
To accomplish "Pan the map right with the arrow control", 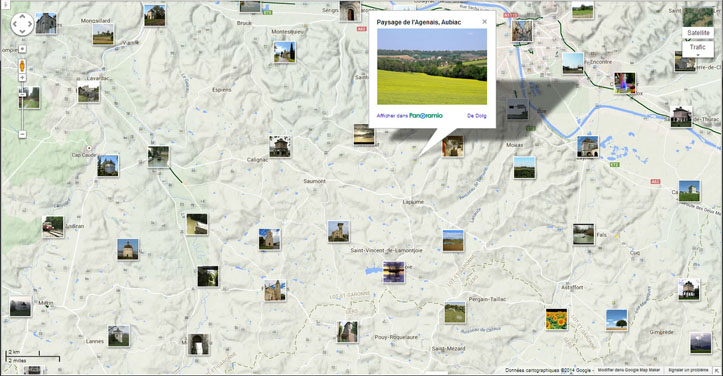I will click(29, 24).
